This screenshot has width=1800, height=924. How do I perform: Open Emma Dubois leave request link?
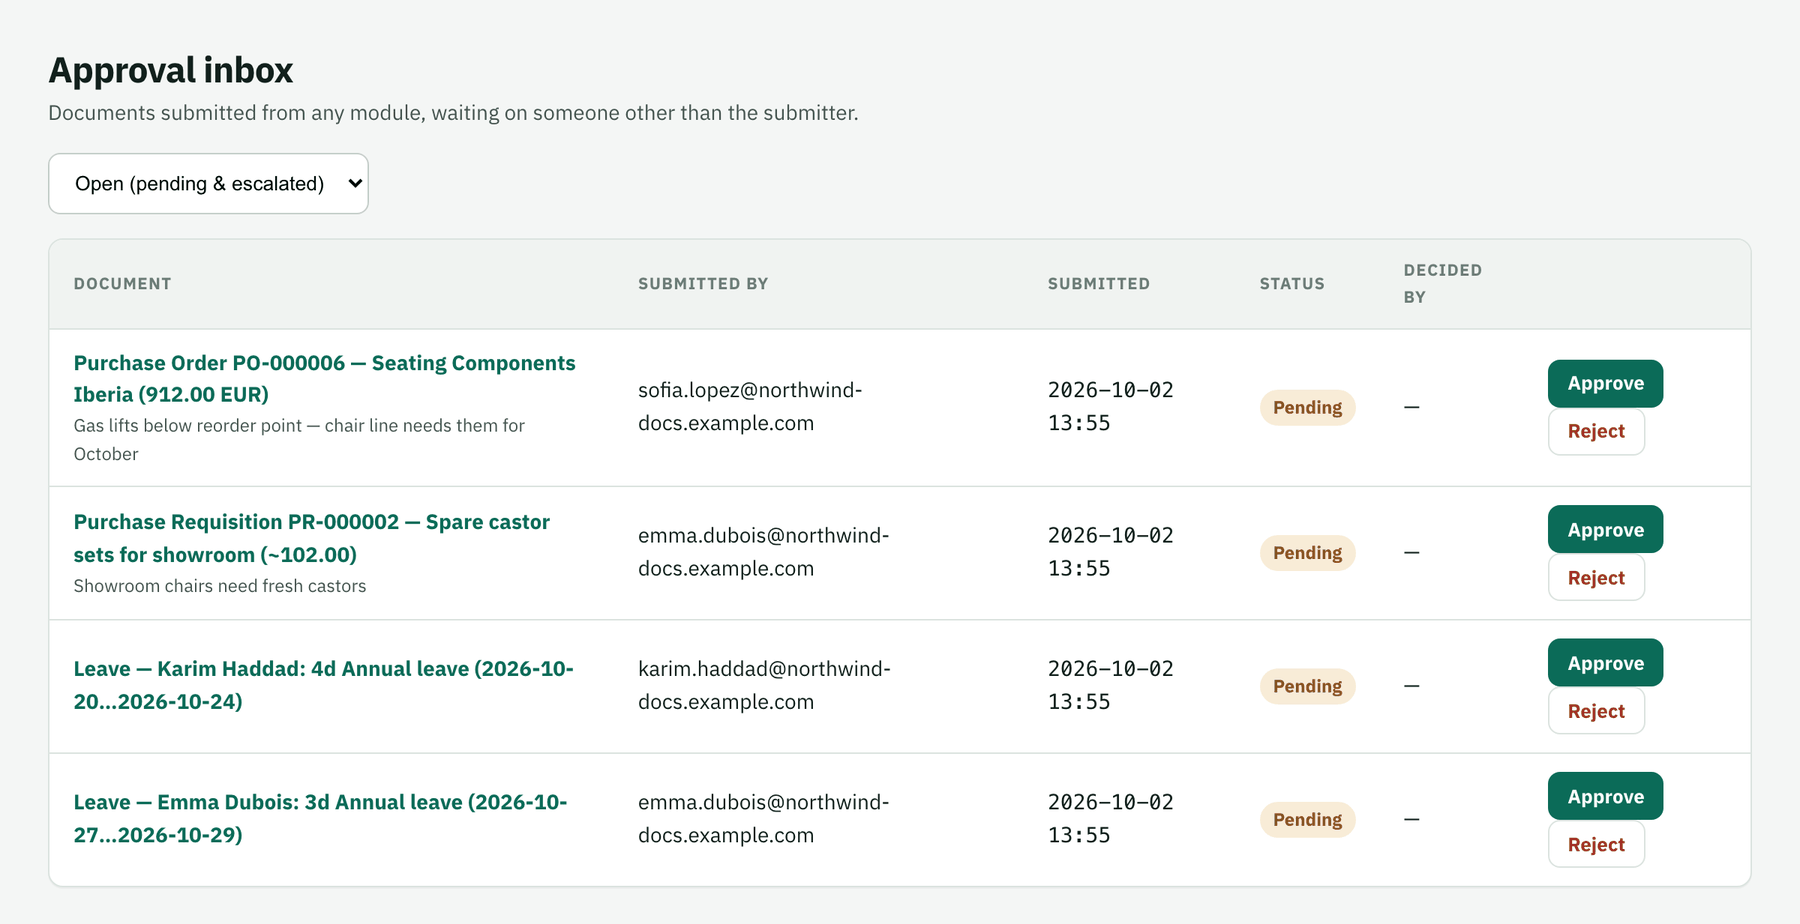[x=320, y=818]
